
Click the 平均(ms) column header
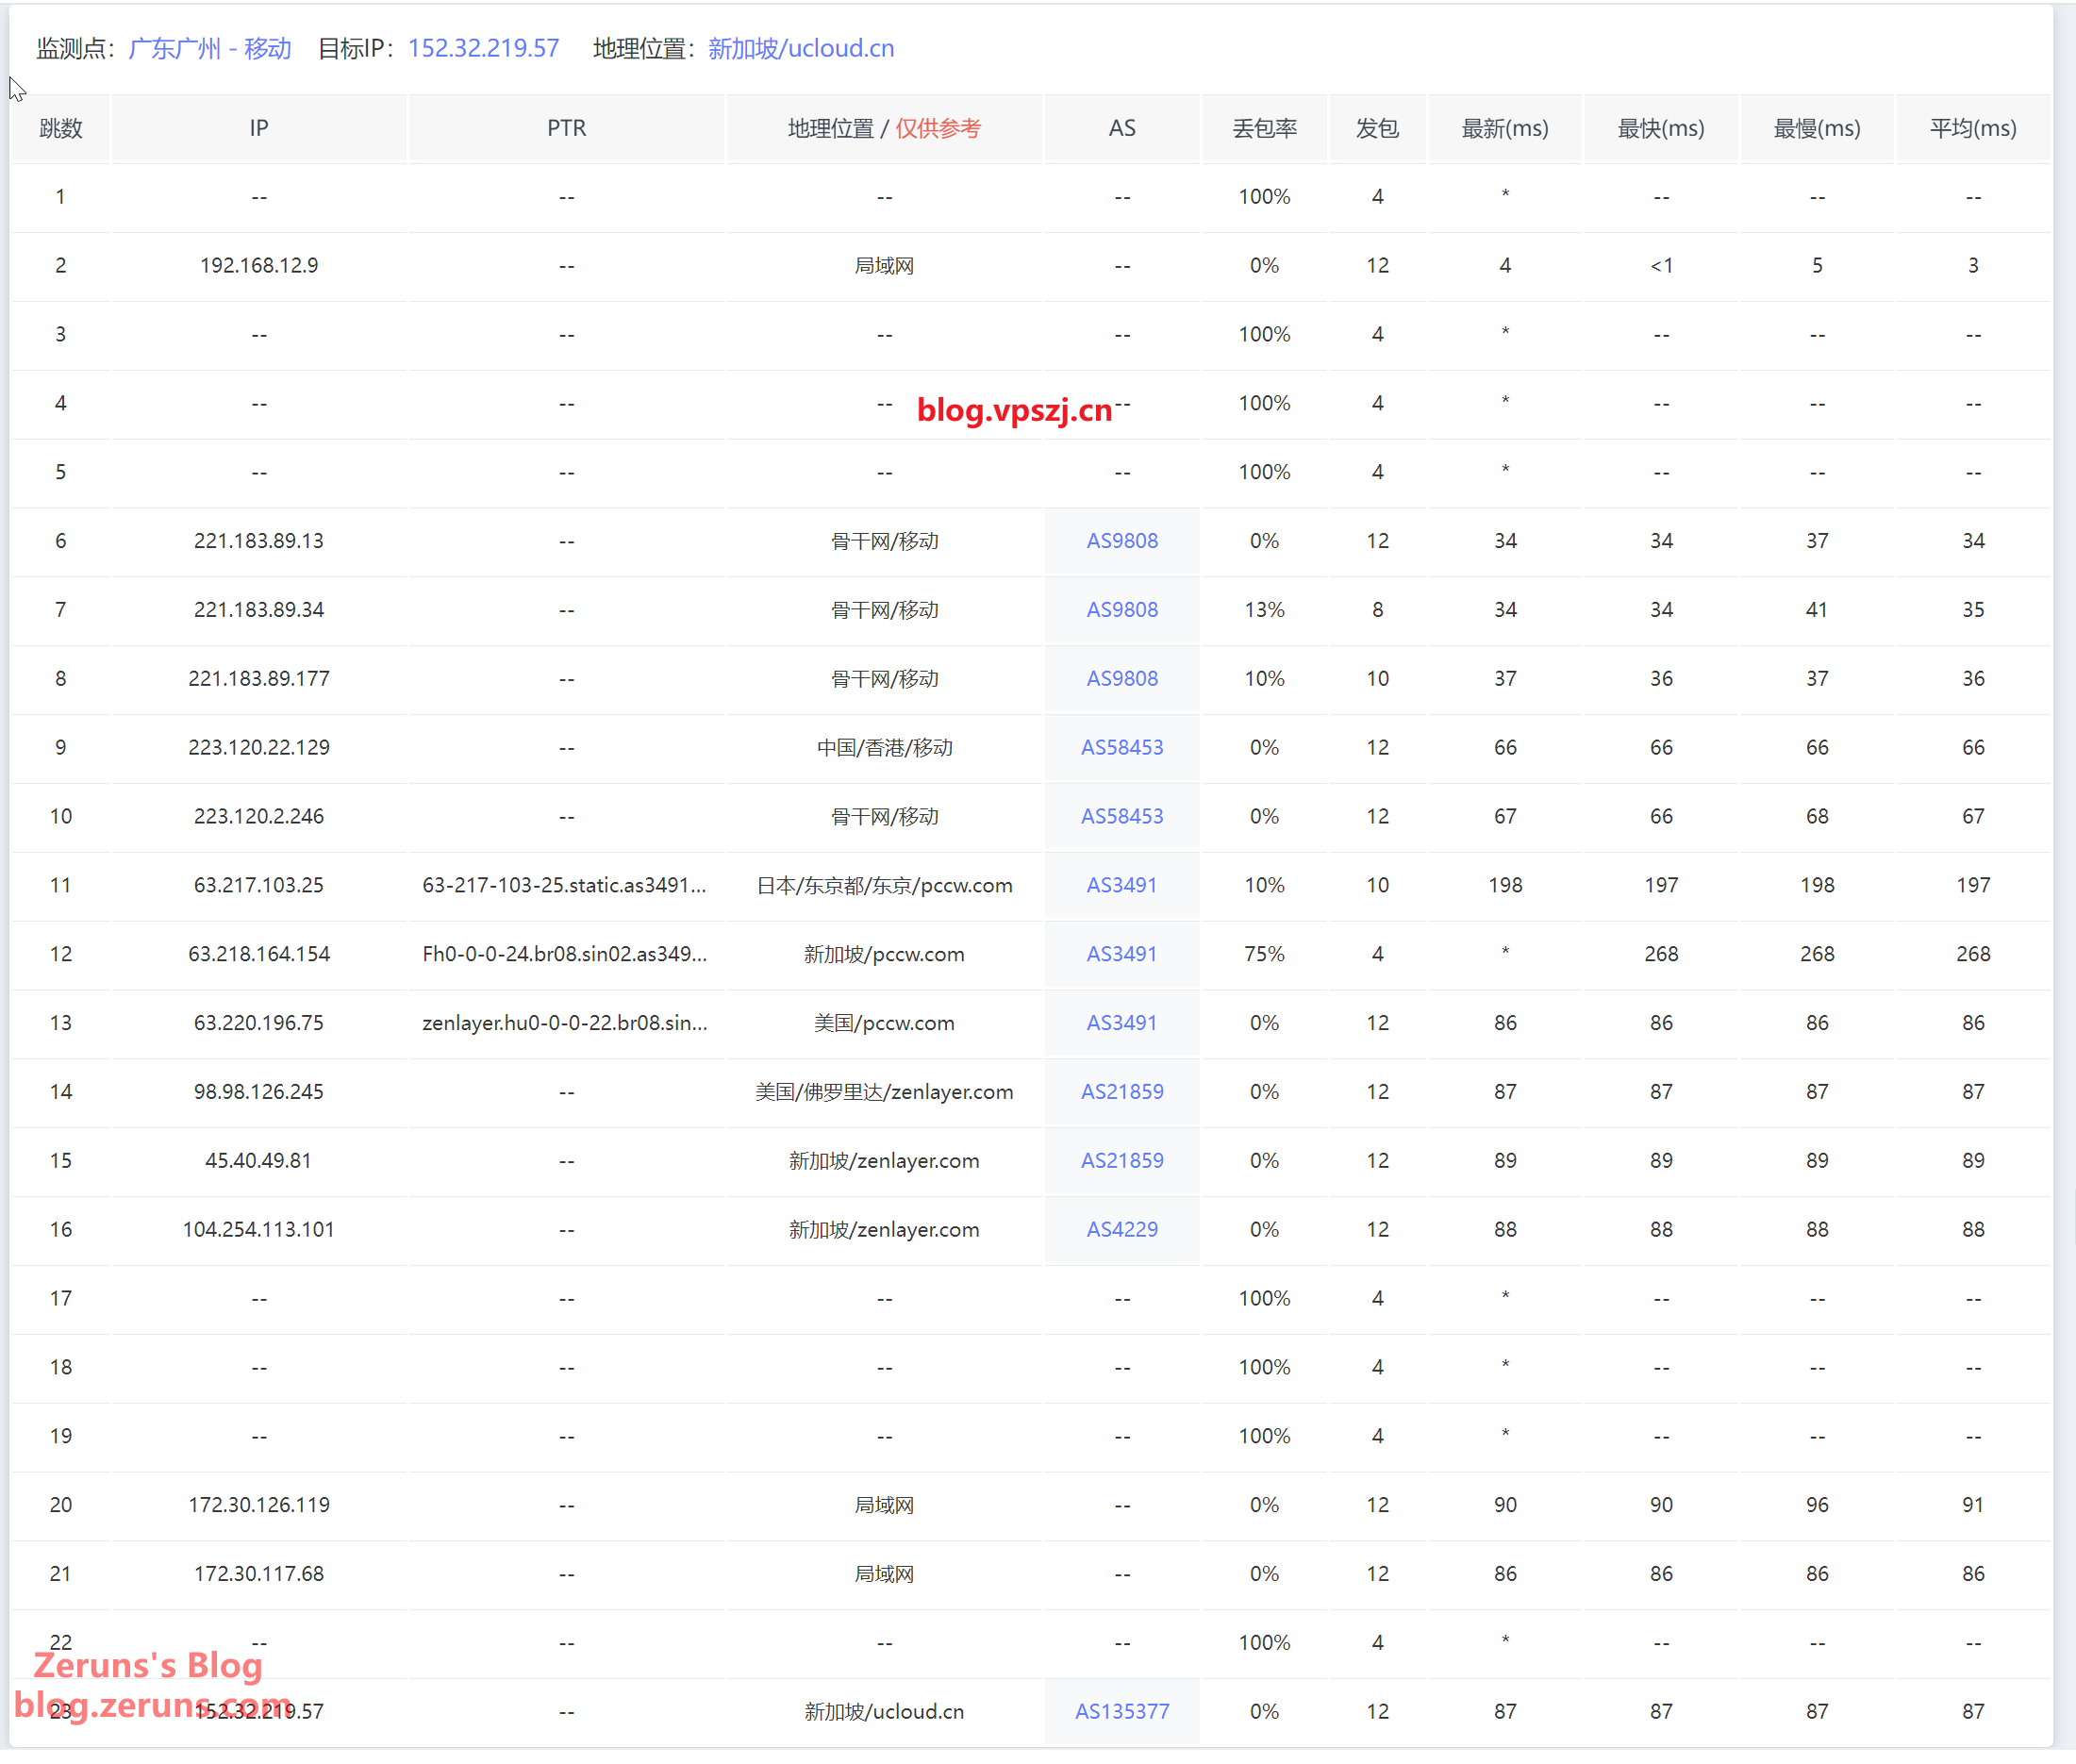click(1972, 128)
